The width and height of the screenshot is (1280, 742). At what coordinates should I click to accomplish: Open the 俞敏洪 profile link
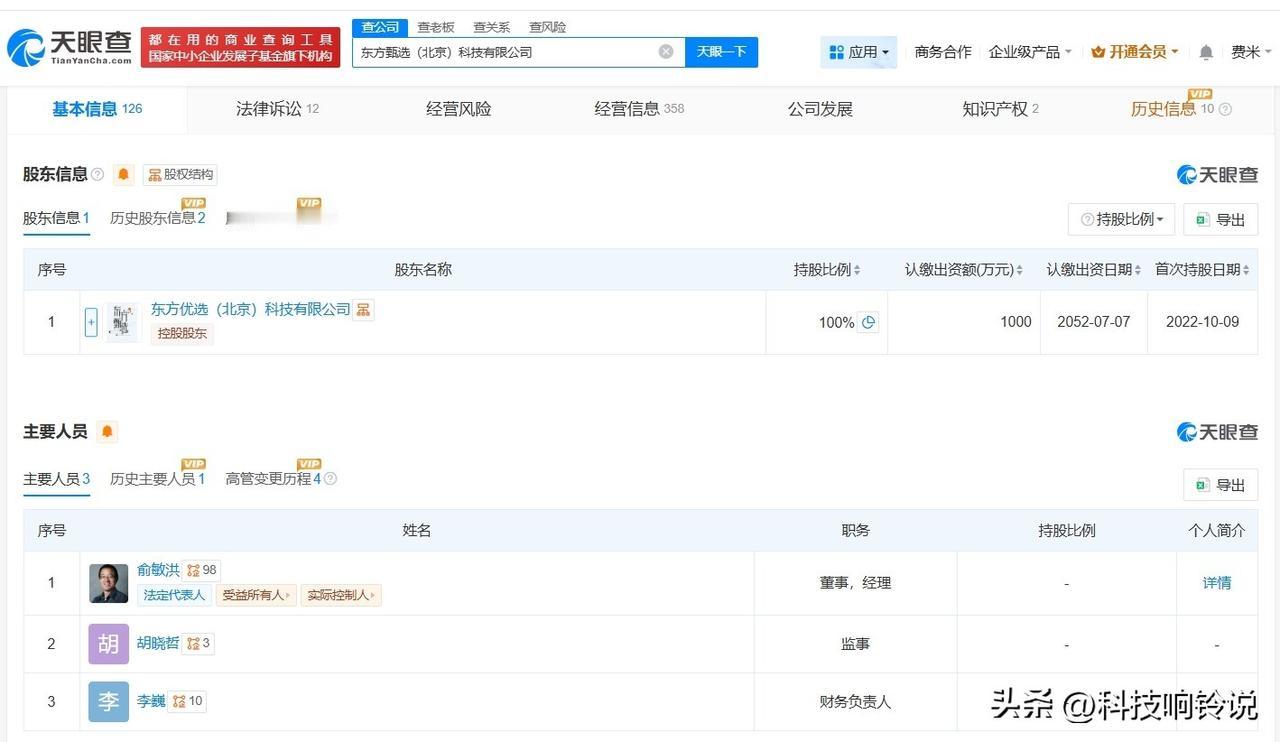click(x=158, y=570)
